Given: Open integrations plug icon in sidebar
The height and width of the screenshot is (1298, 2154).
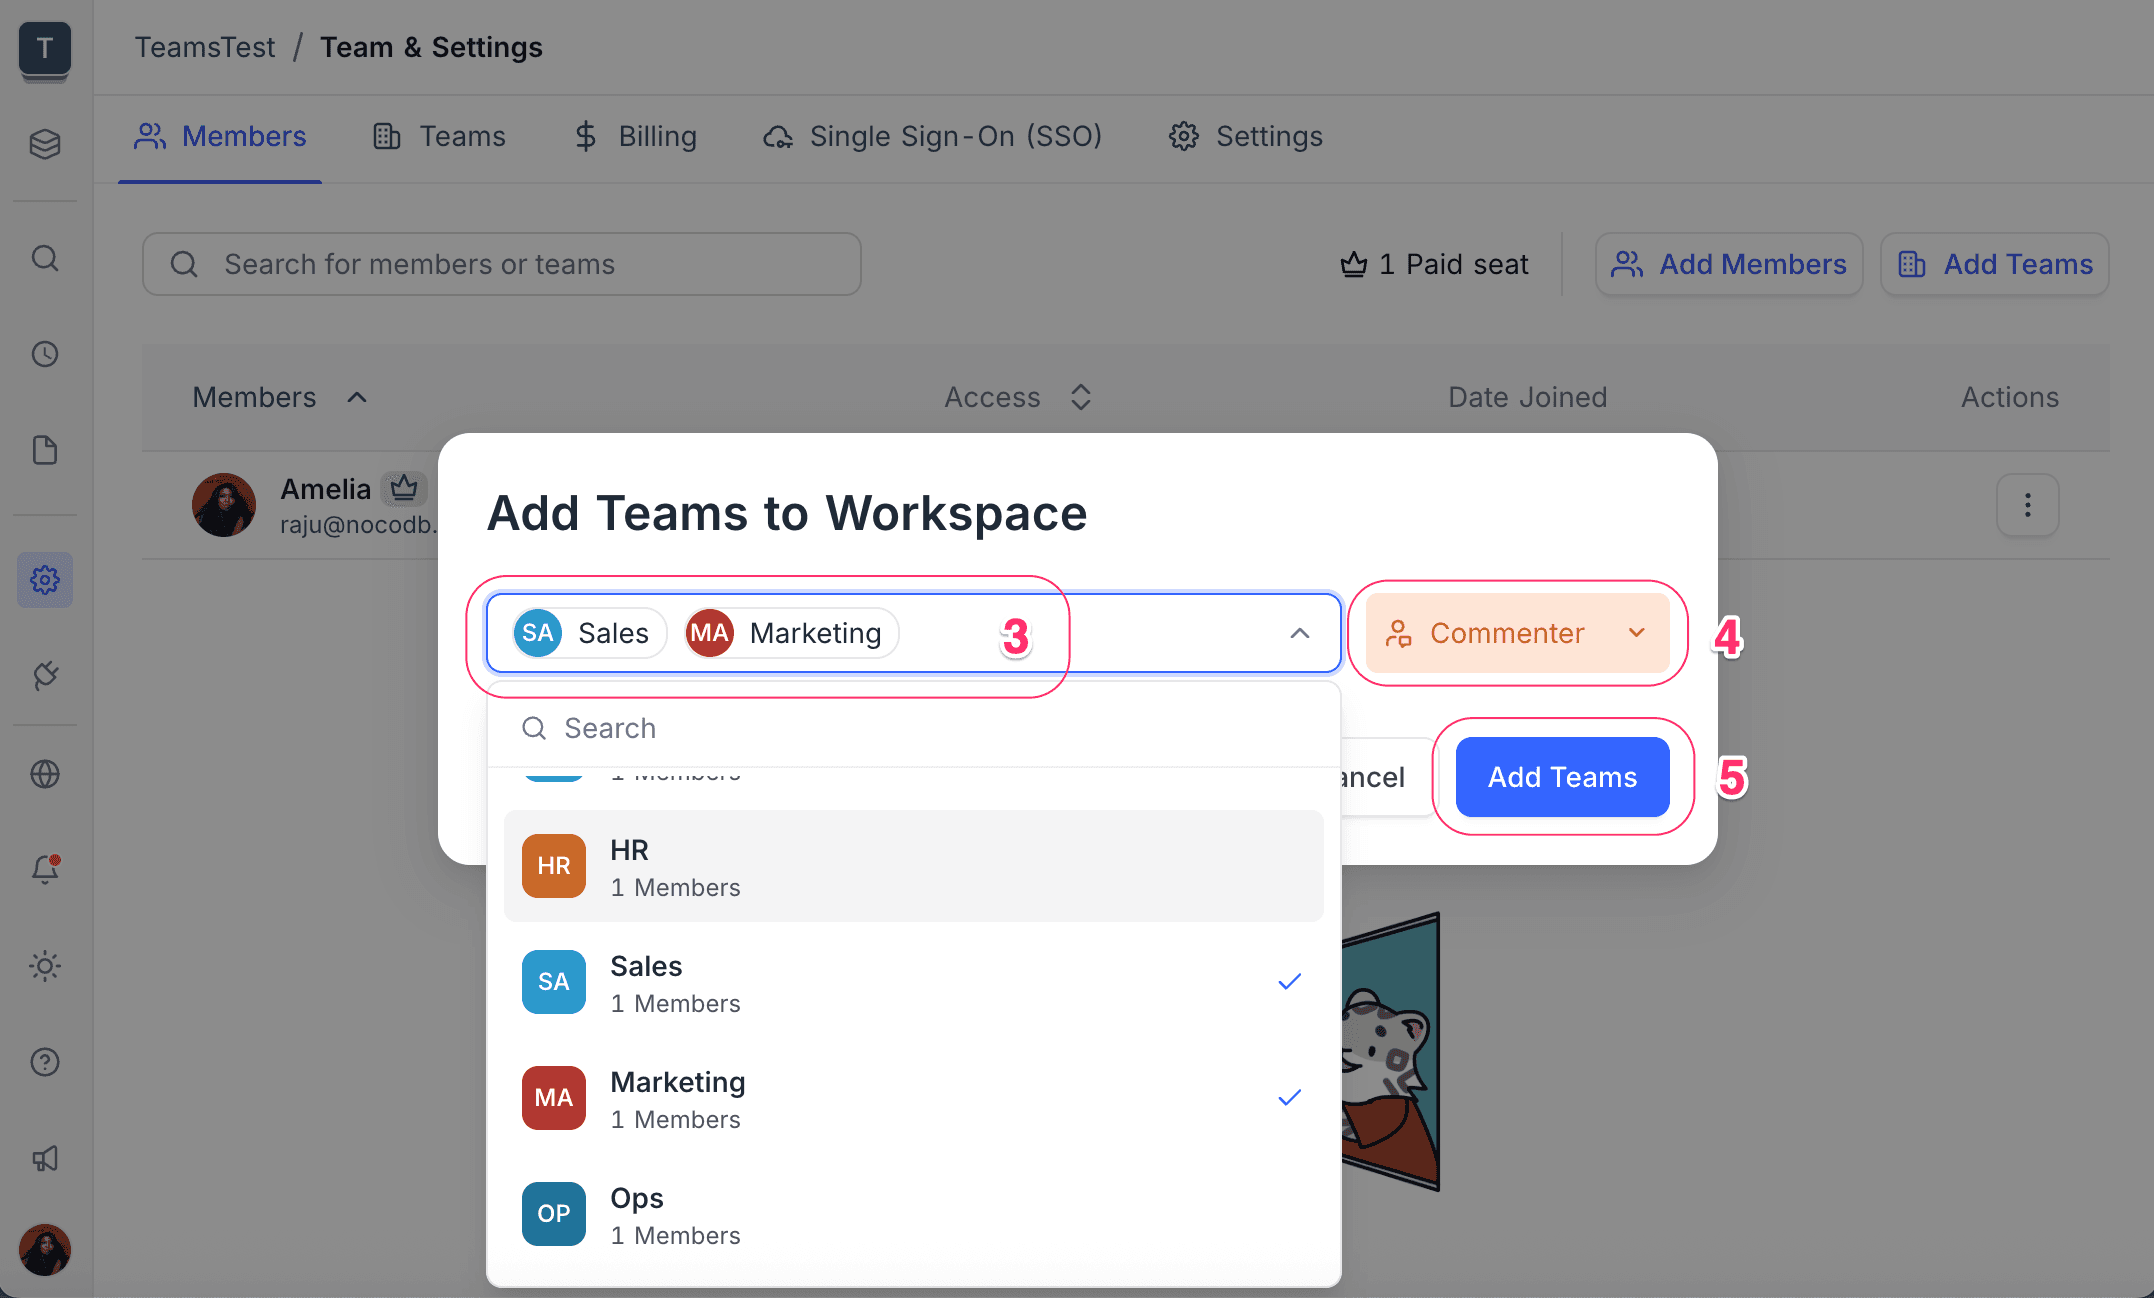Looking at the screenshot, I should click(45, 676).
